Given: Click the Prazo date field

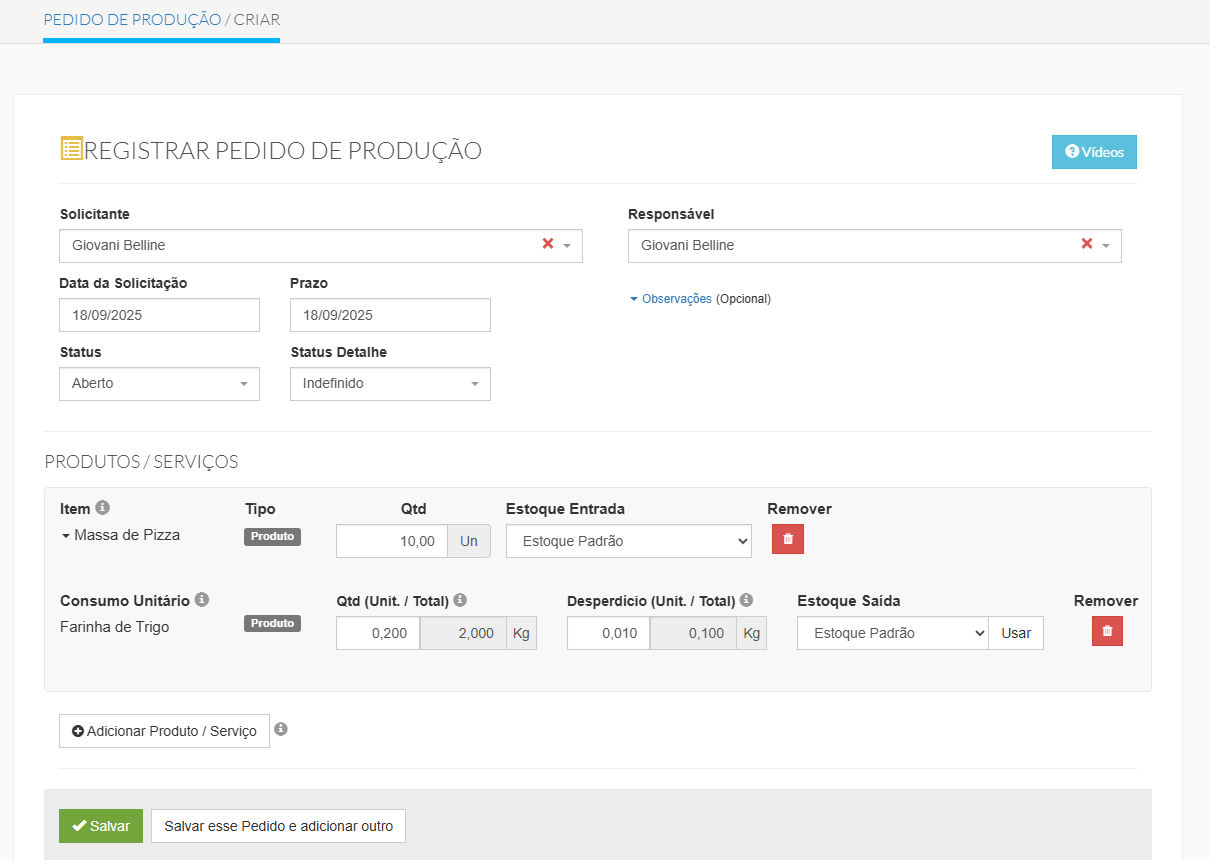Looking at the screenshot, I should point(390,315).
